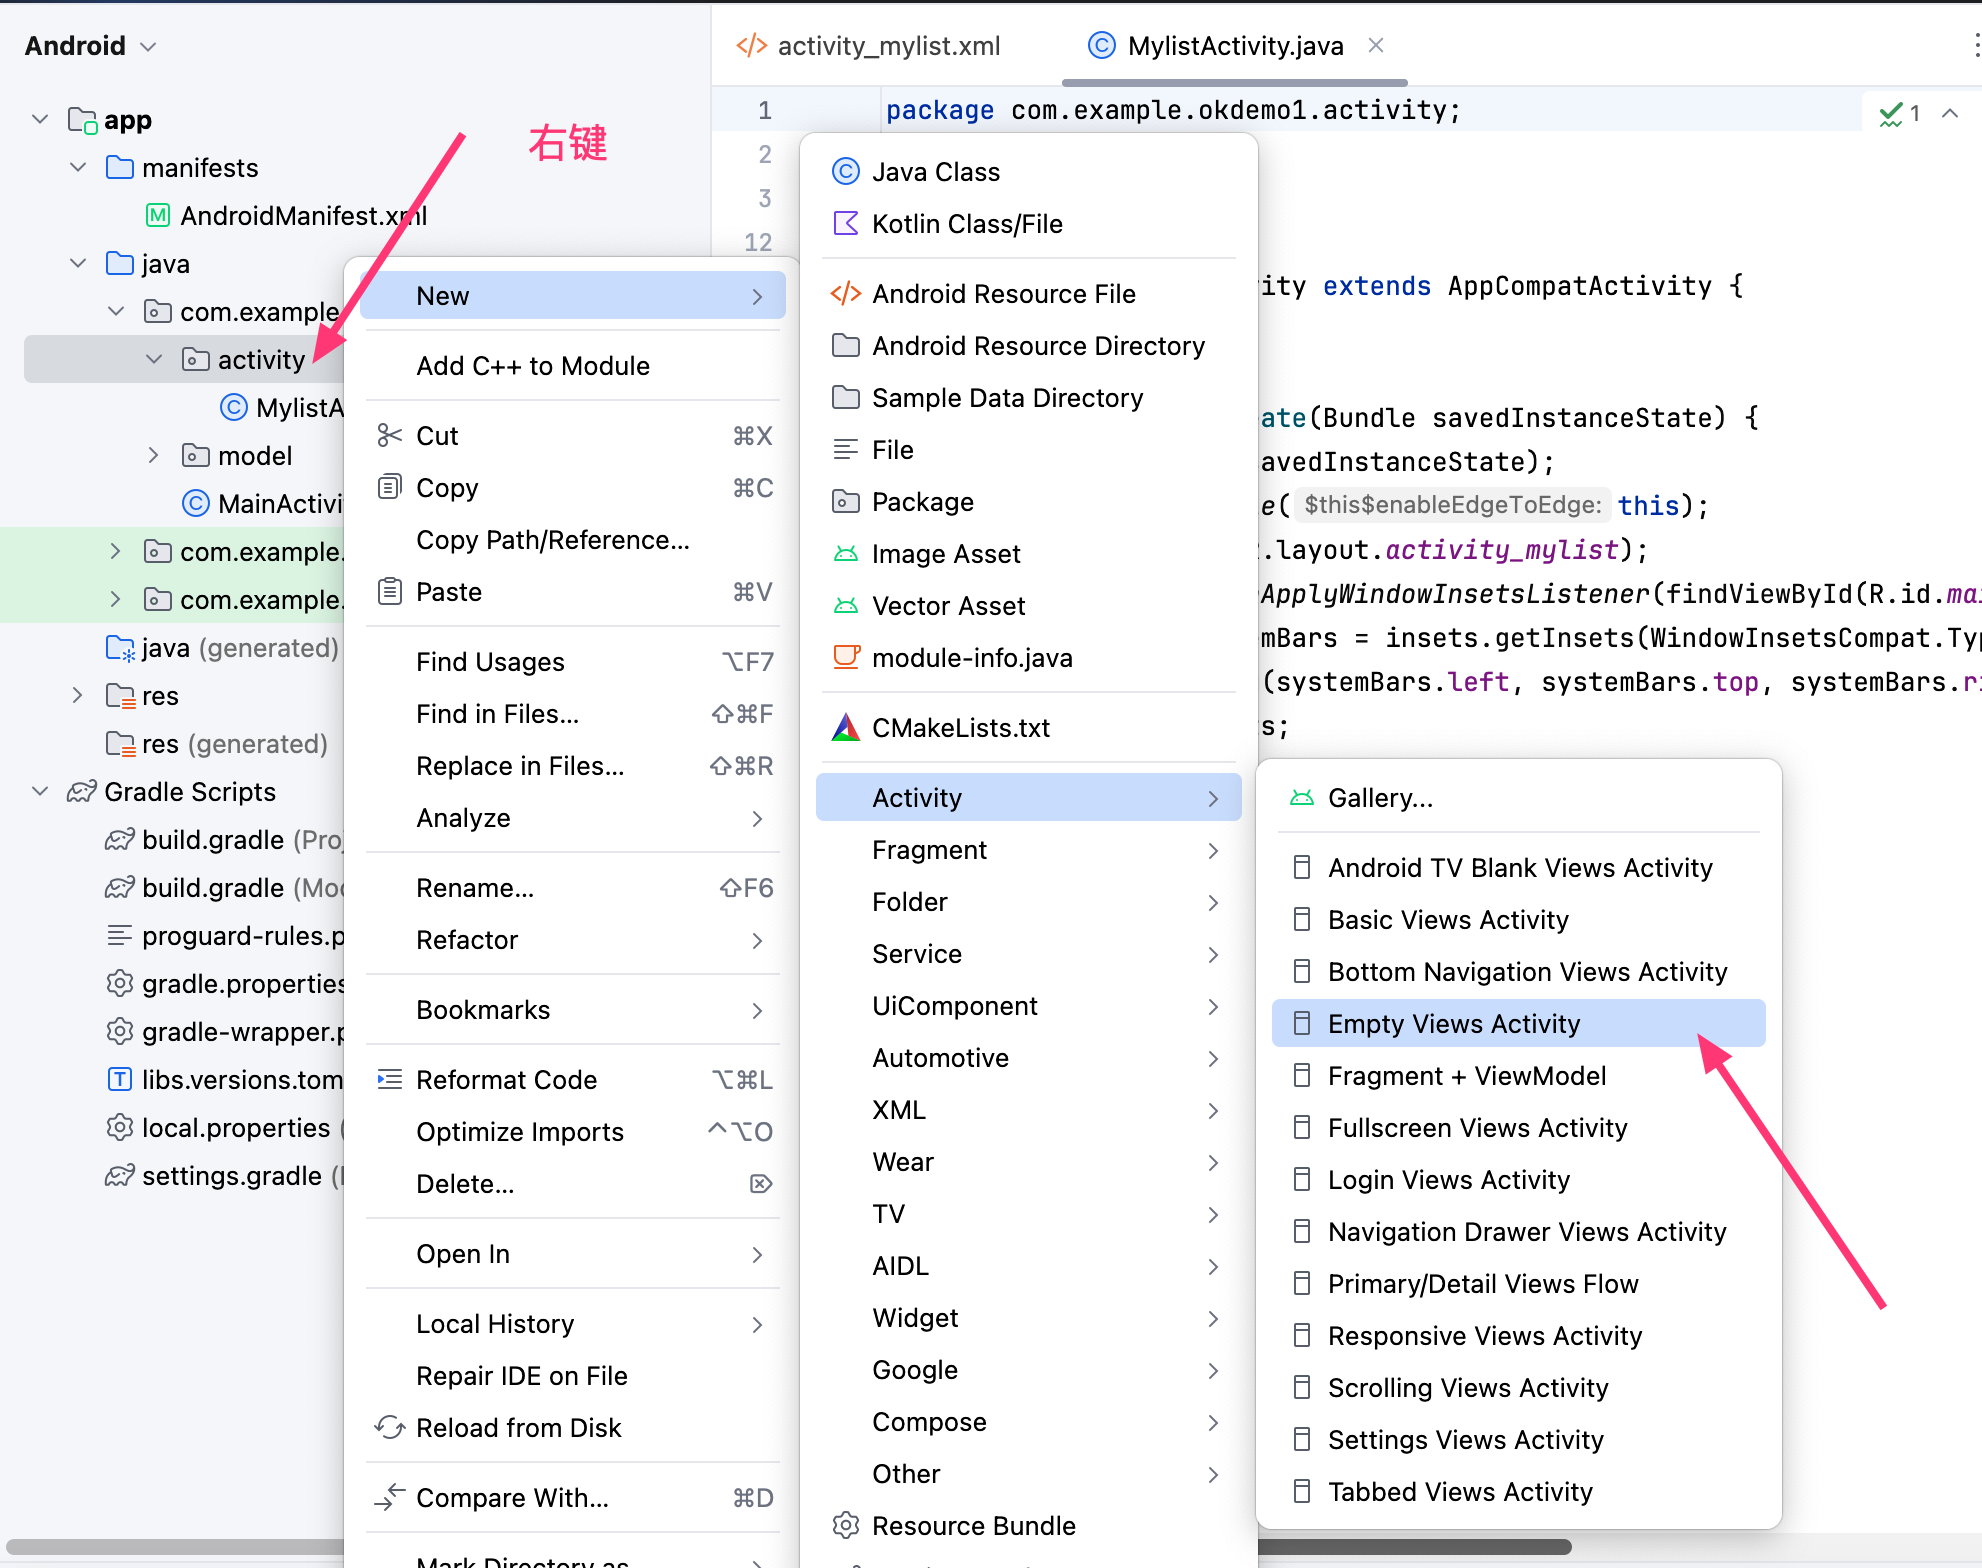Viewport: 1982px width, 1568px height.
Task: Click the horizontal scrollbar under the project tree
Action: point(175,1547)
